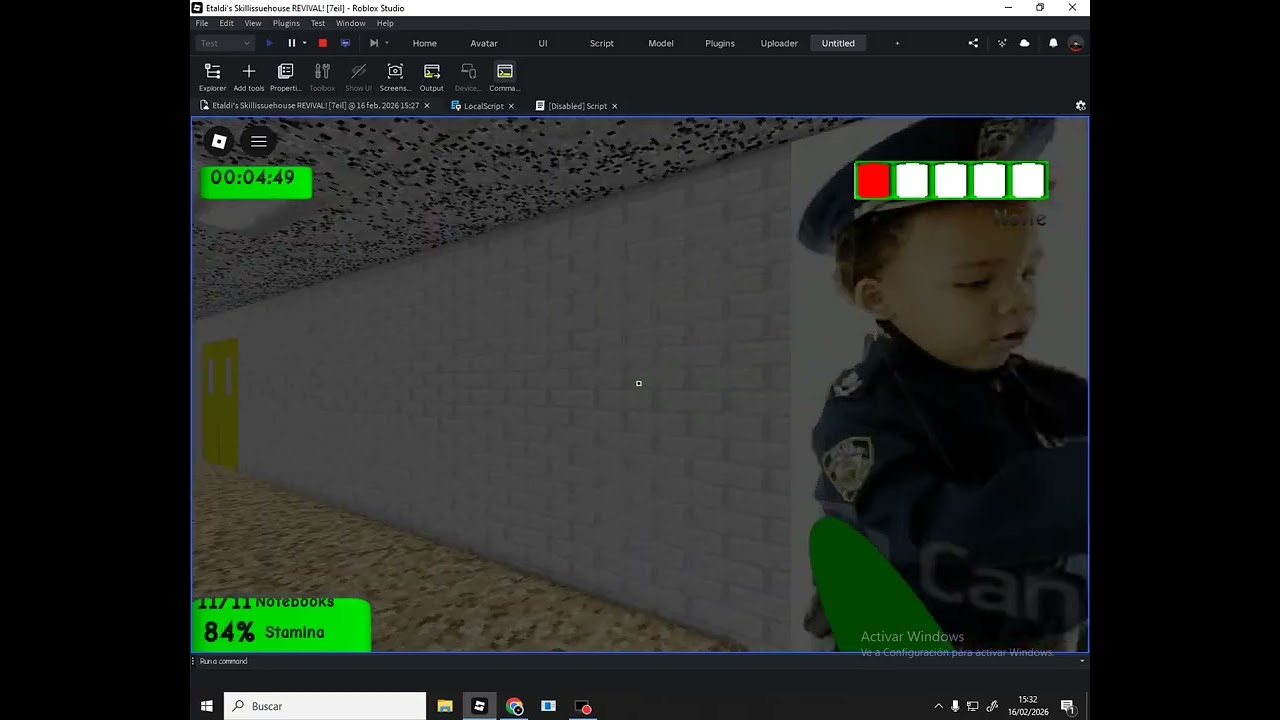Click the Roblox Studio taskbar icon
This screenshot has width=1280, height=720.
pos(479,706)
